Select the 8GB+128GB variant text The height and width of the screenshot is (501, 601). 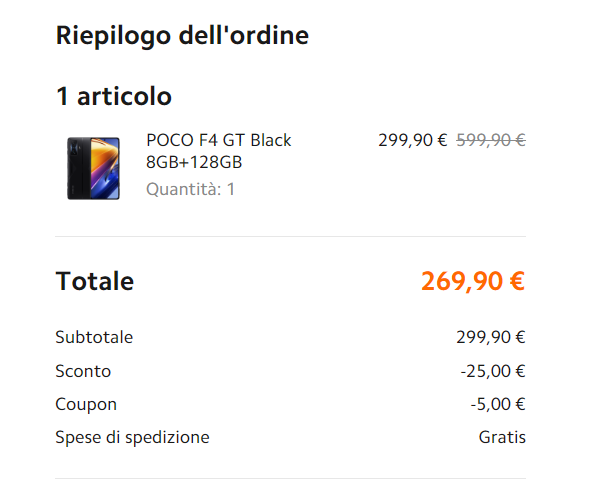194,162
